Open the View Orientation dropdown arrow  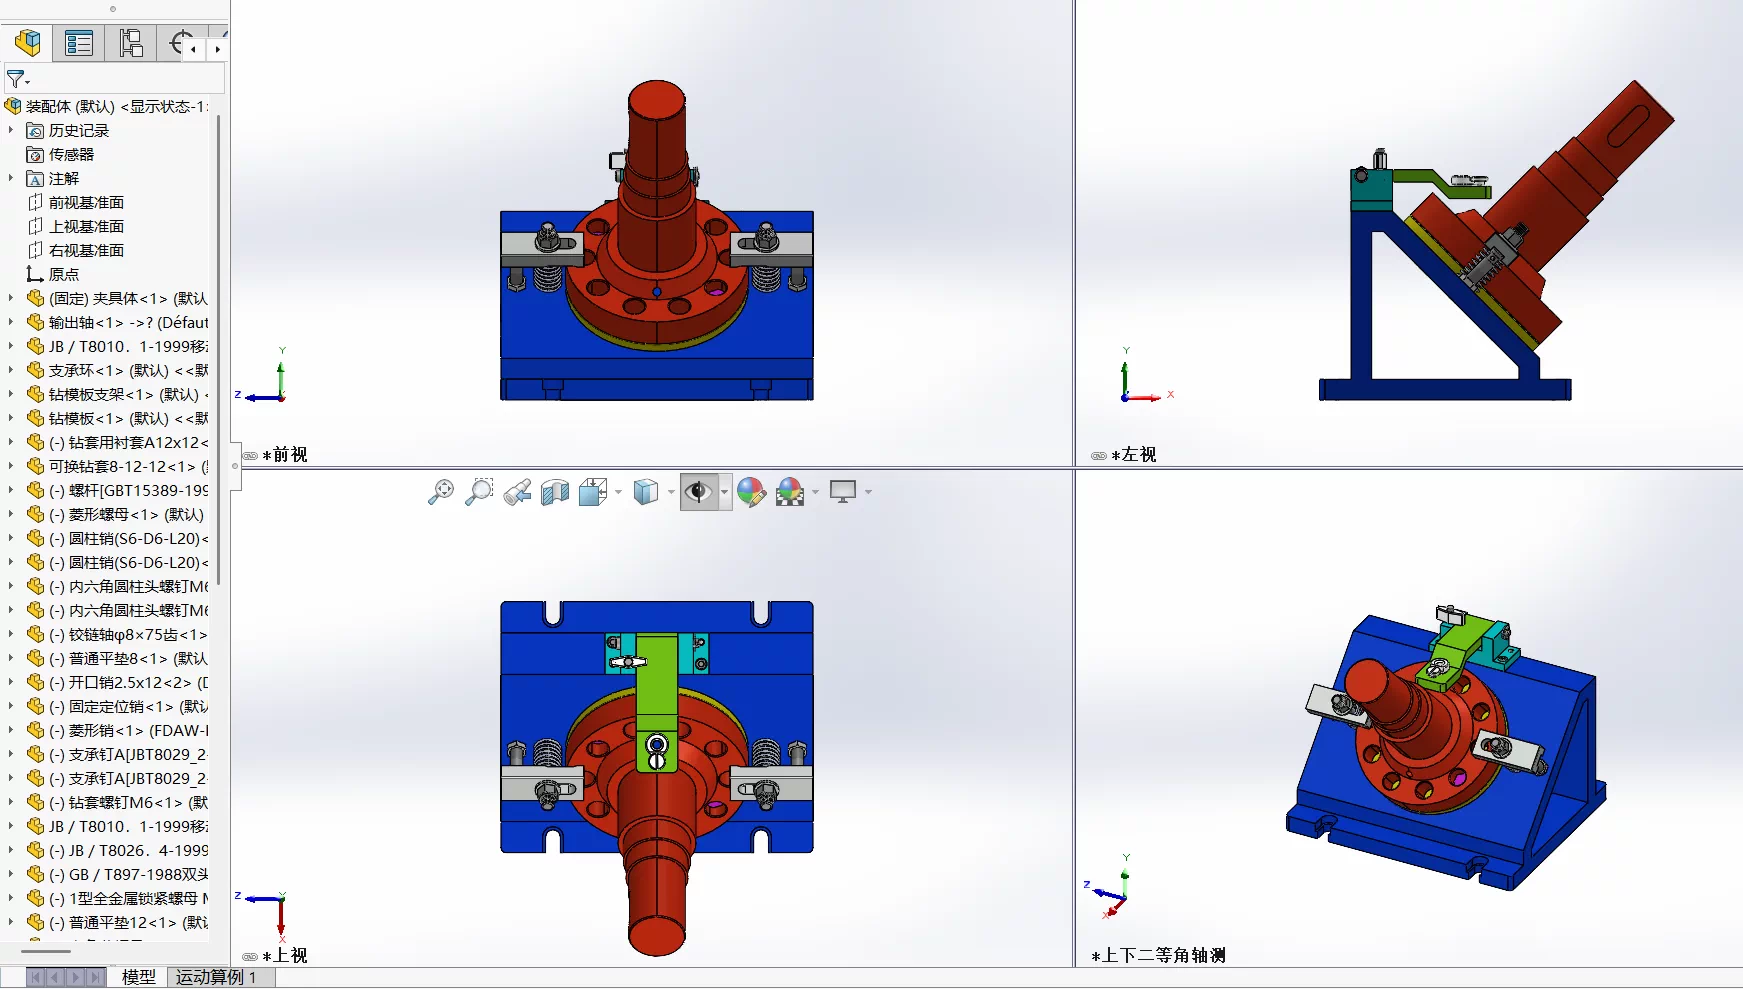(618, 492)
